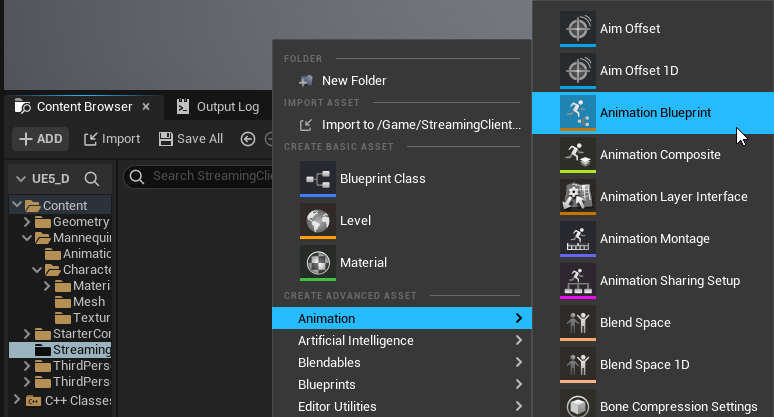Screen dimensions: 774x417
Task: Pick the Animation Montage icon
Action: [577, 237]
